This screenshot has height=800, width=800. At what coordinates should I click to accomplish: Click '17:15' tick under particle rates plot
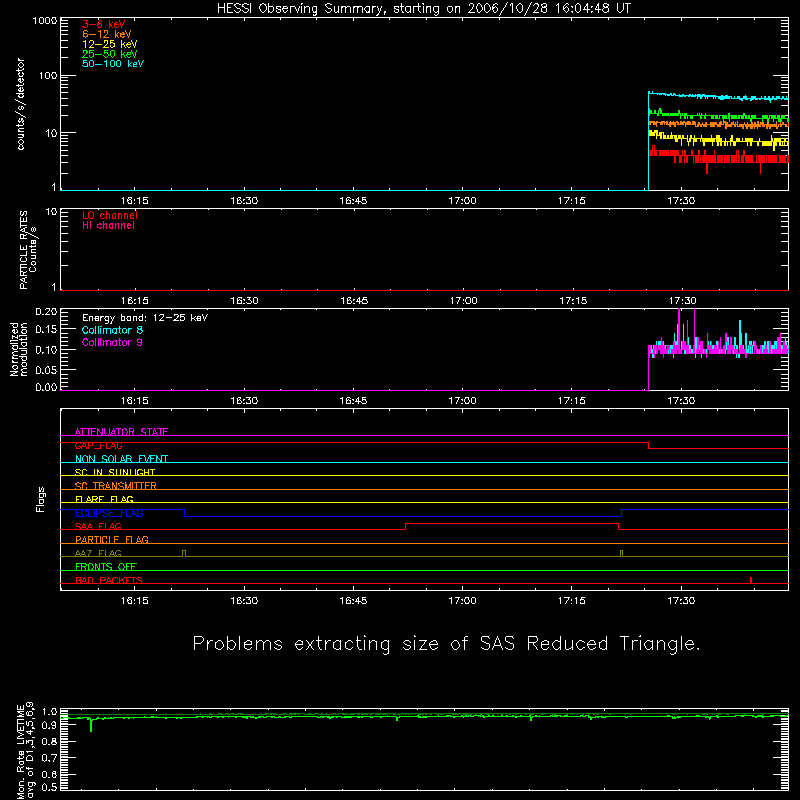[573, 301]
